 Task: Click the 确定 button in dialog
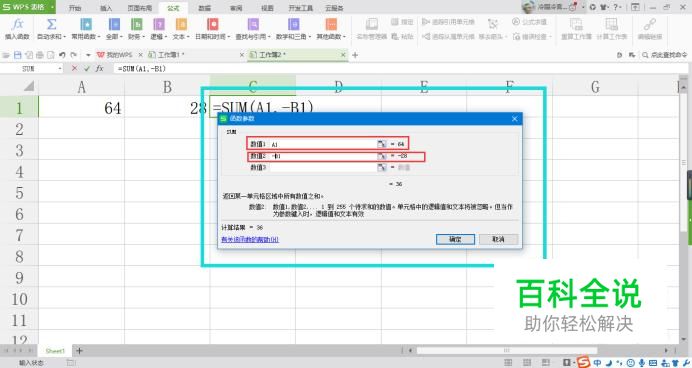click(455, 239)
